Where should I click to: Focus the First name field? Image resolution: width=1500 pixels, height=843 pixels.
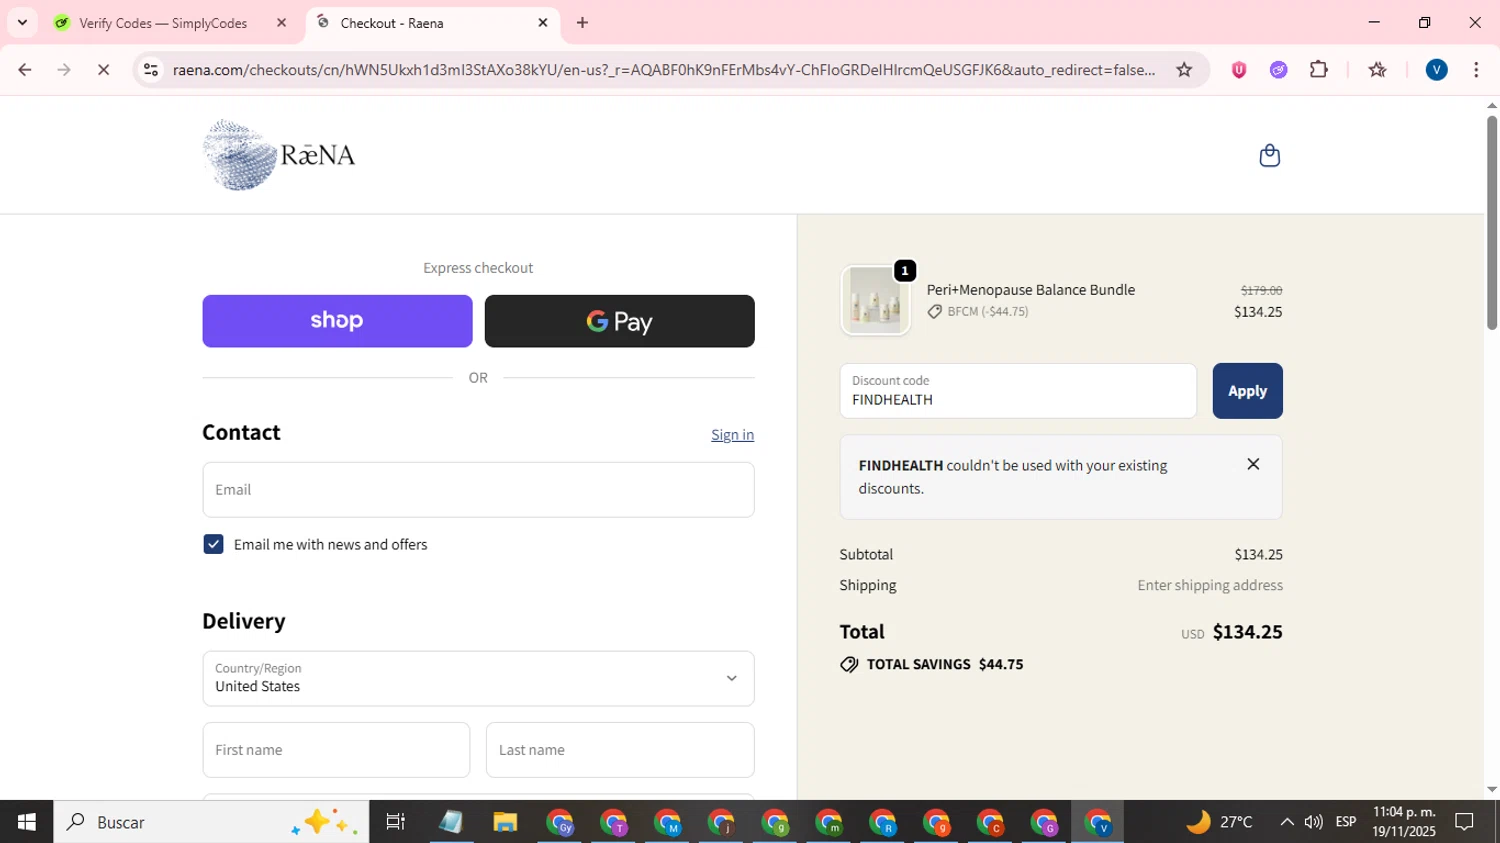click(336, 750)
